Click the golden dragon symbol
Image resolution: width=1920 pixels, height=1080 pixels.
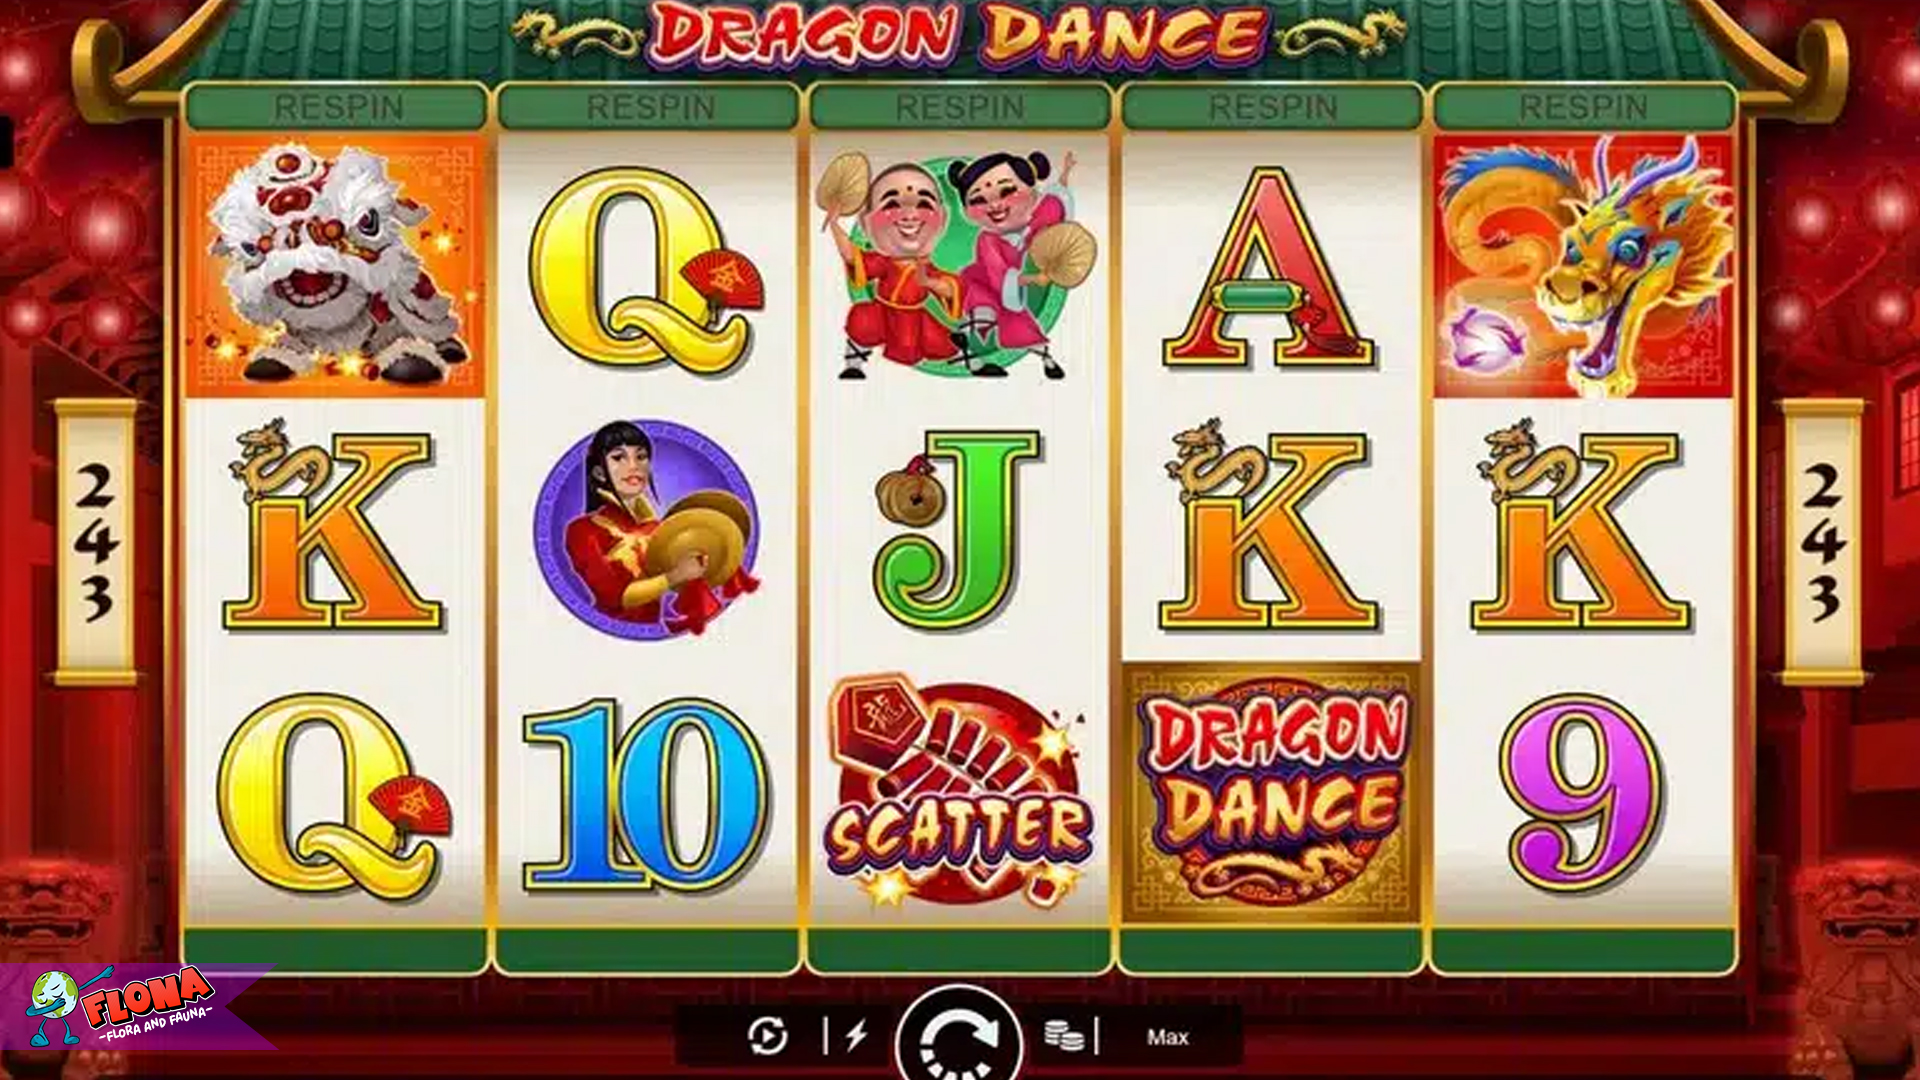pos(1583,265)
